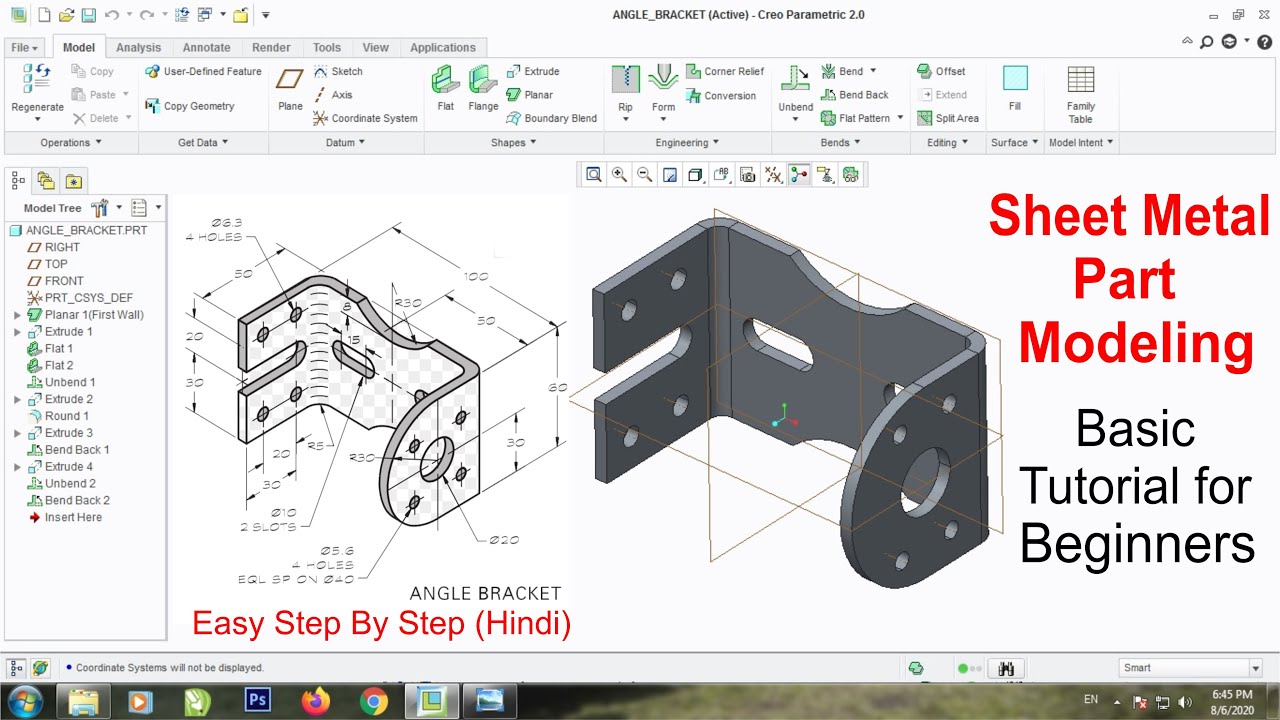Switch to the Annotate tab

pos(206,47)
